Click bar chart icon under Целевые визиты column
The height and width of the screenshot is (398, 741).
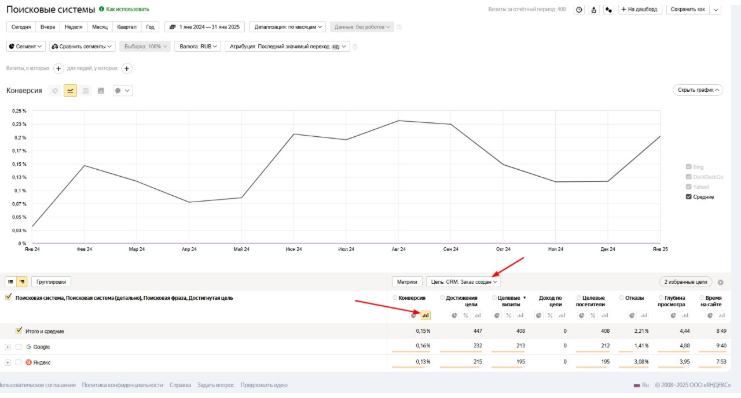tap(520, 315)
